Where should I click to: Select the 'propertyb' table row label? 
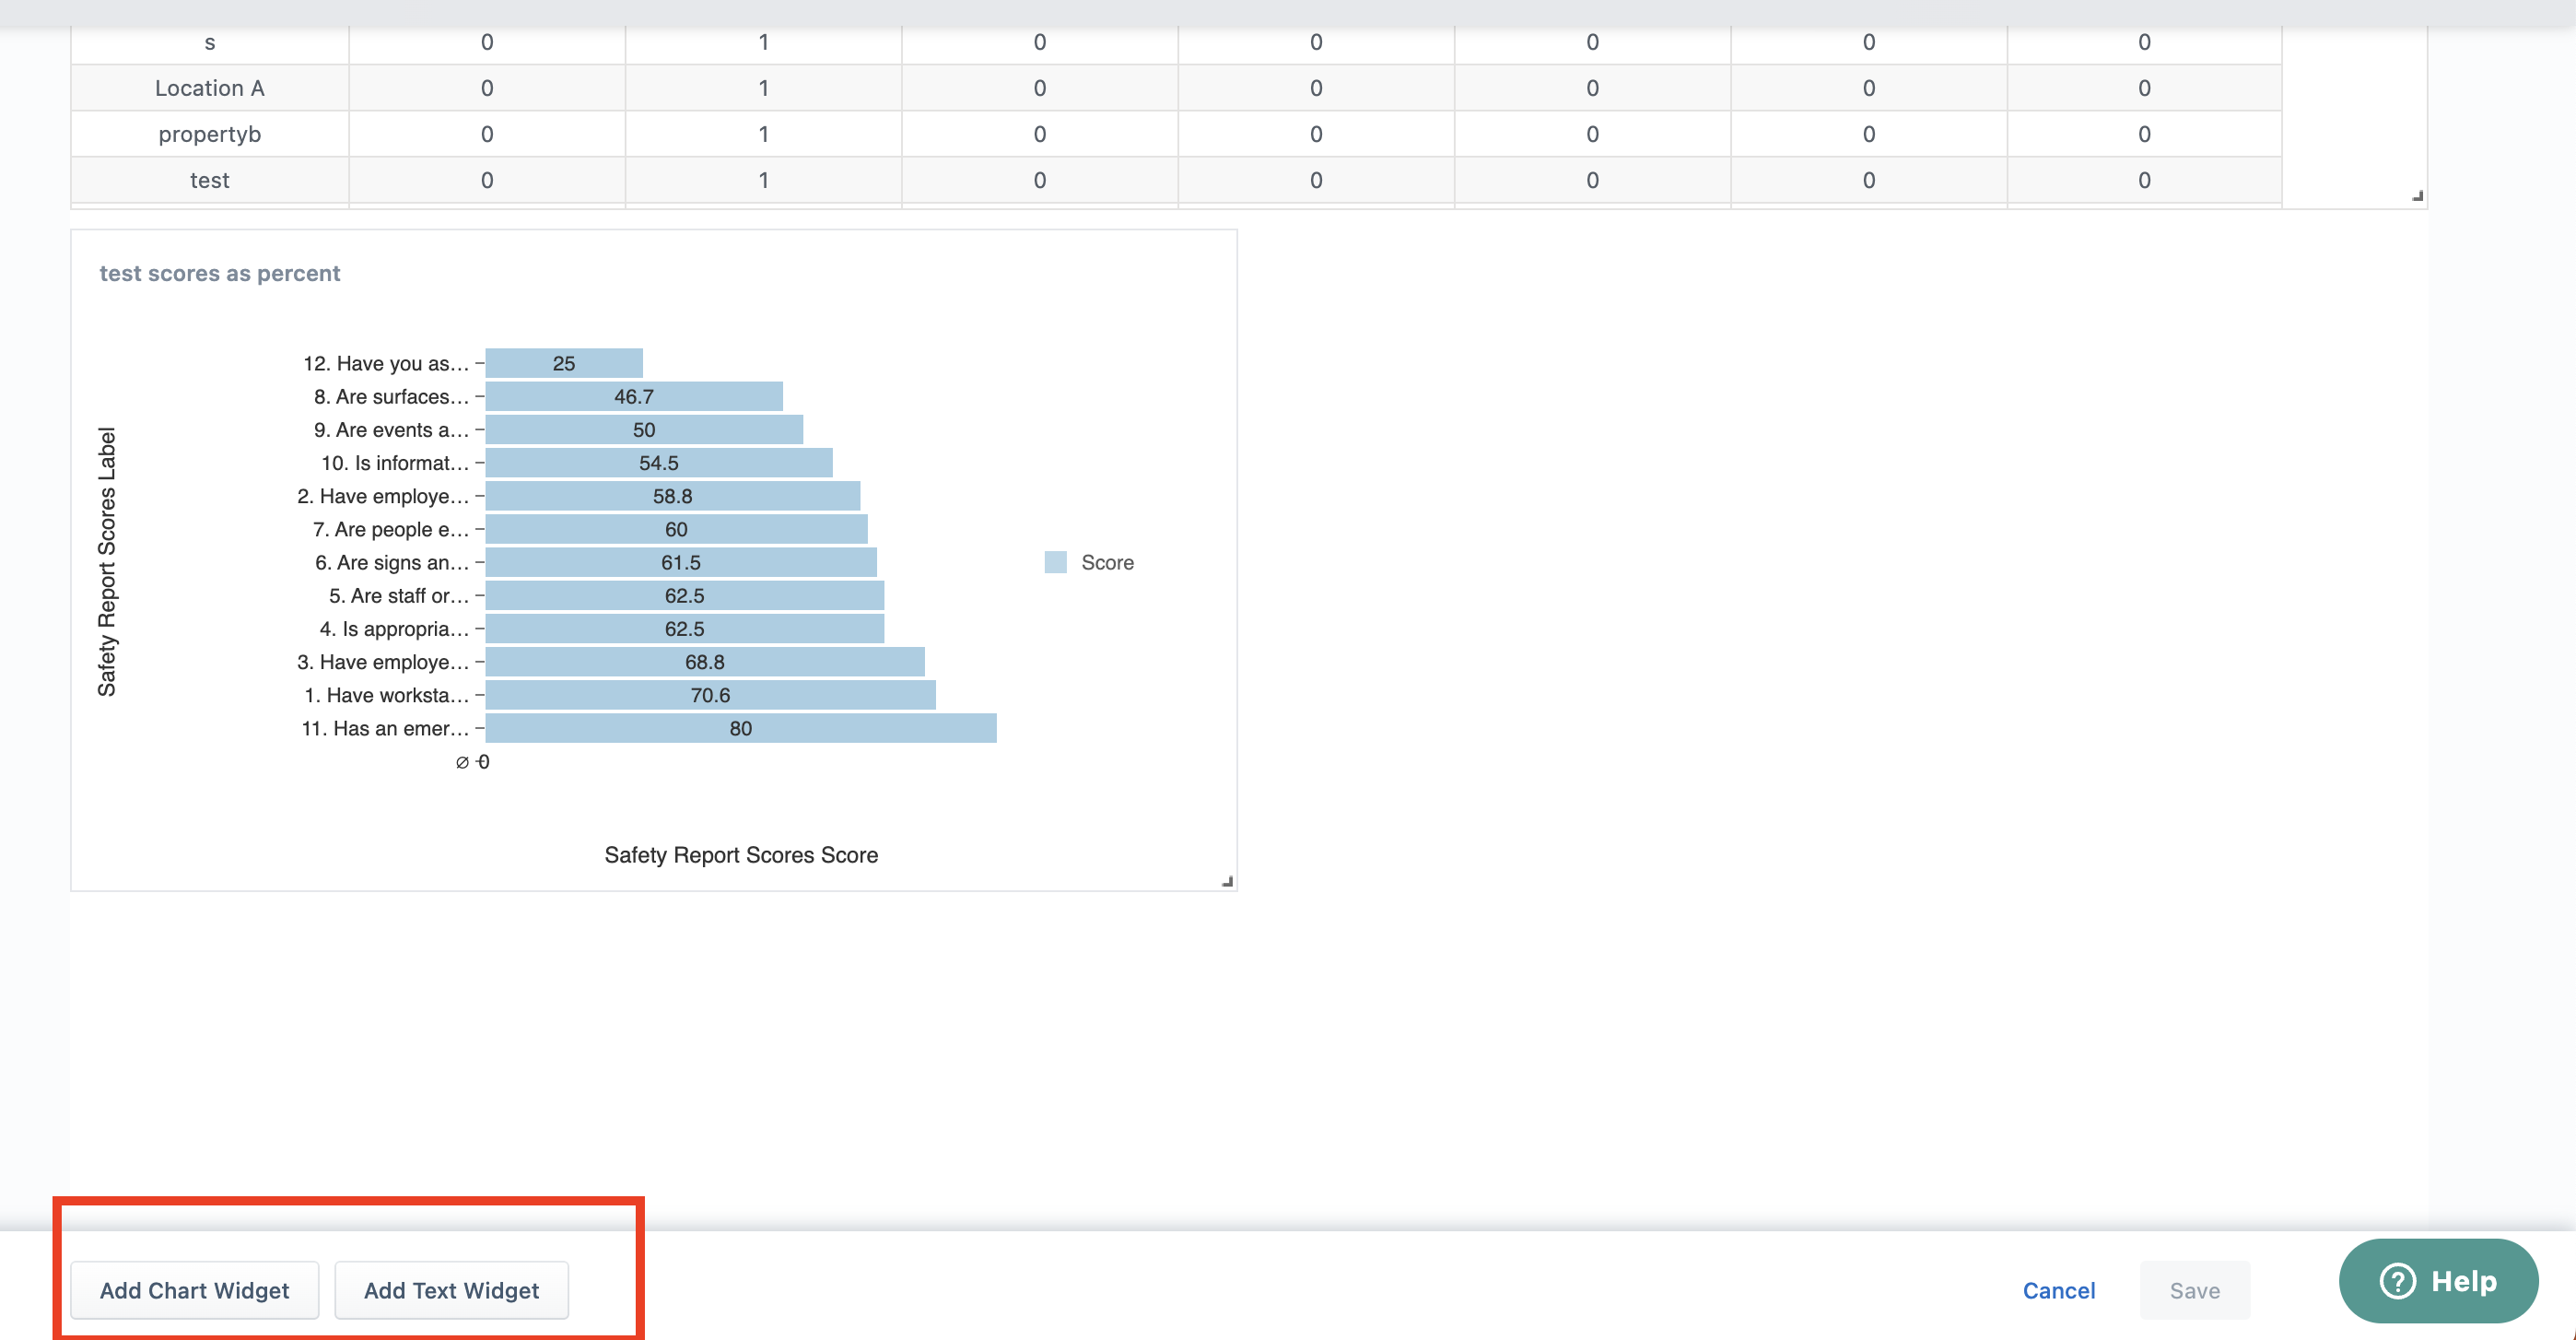[210, 134]
